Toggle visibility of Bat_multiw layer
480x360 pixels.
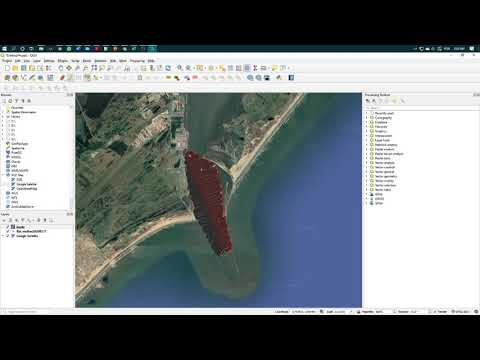click(x=8, y=231)
